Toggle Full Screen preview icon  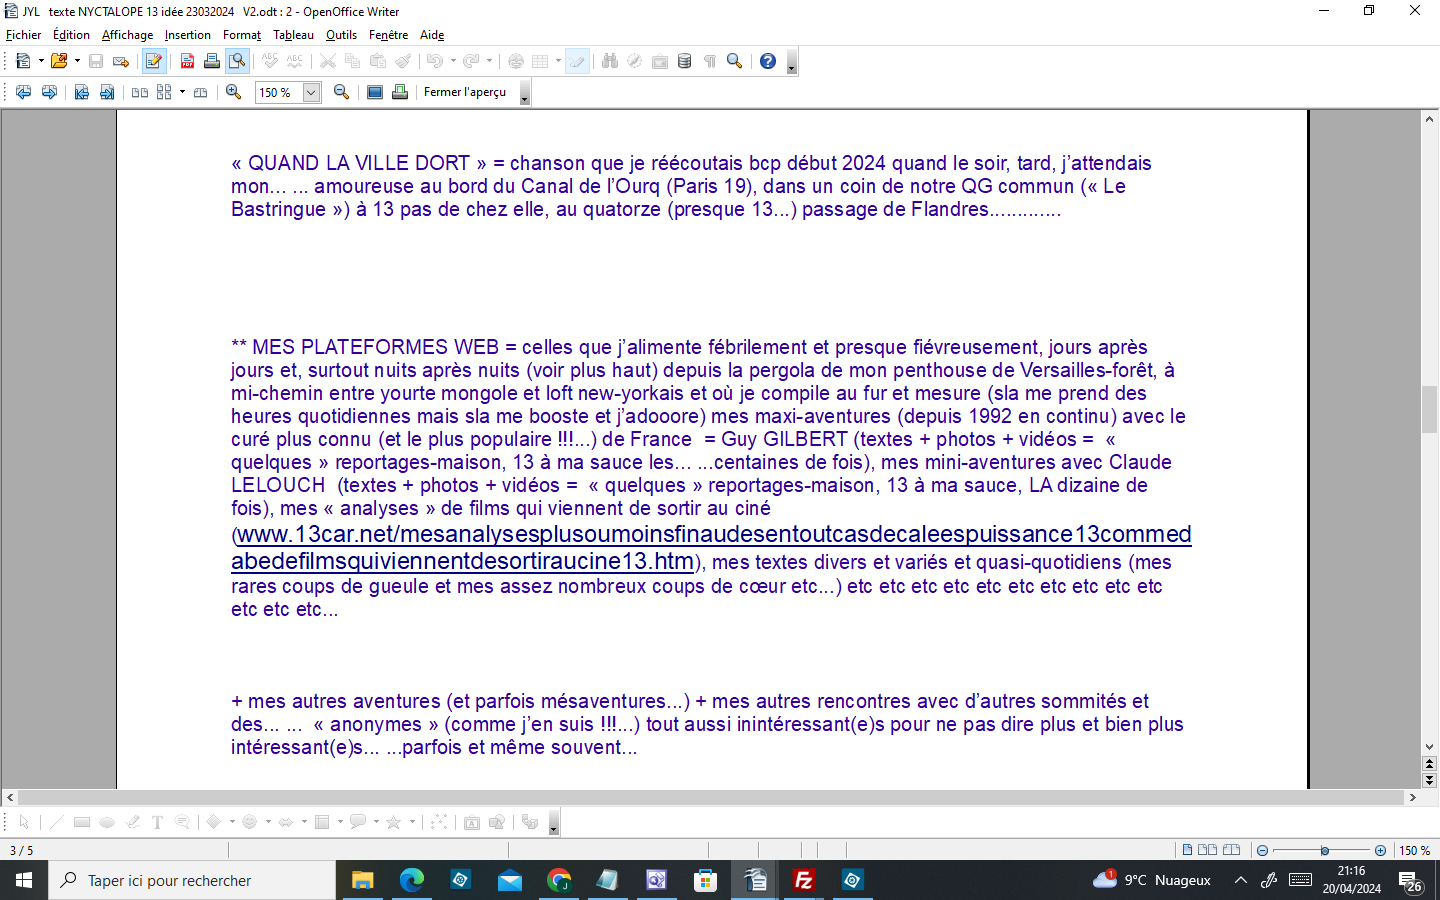[x=375, y=92]
